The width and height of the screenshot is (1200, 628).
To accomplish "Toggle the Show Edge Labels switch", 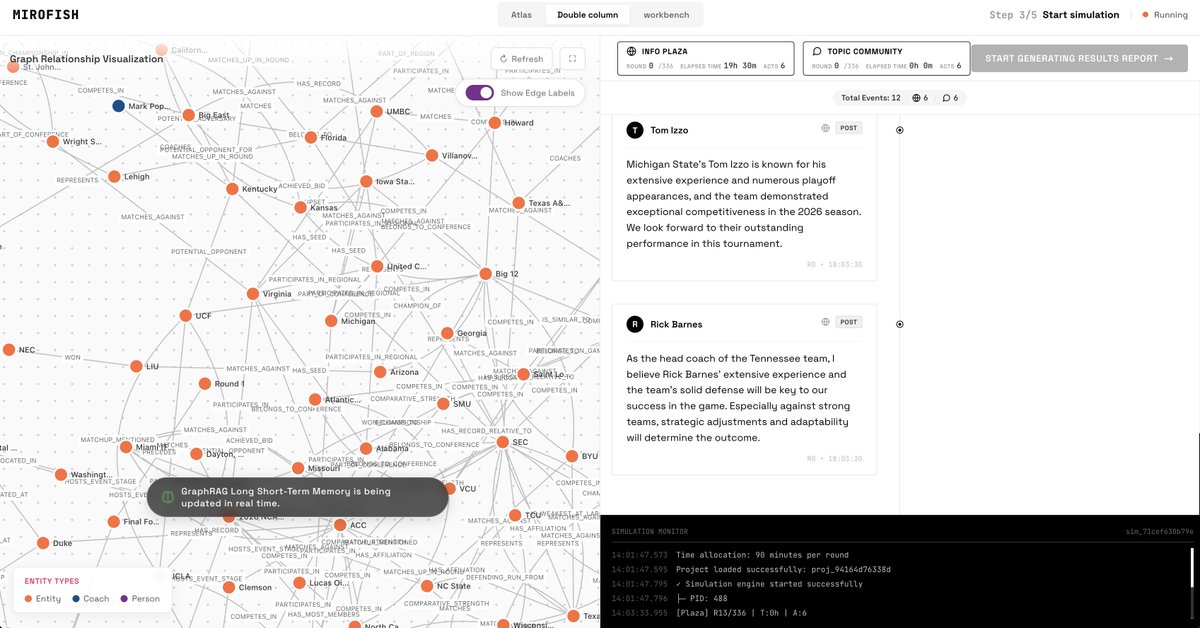I will [480, 93].
